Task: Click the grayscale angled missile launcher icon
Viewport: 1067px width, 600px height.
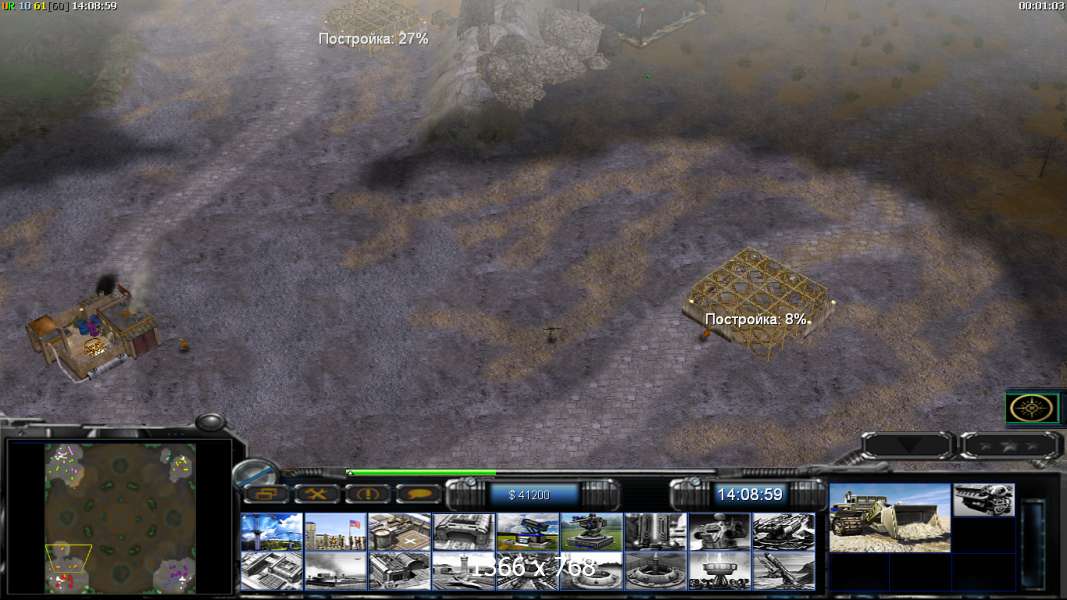Action: (783, 570)
